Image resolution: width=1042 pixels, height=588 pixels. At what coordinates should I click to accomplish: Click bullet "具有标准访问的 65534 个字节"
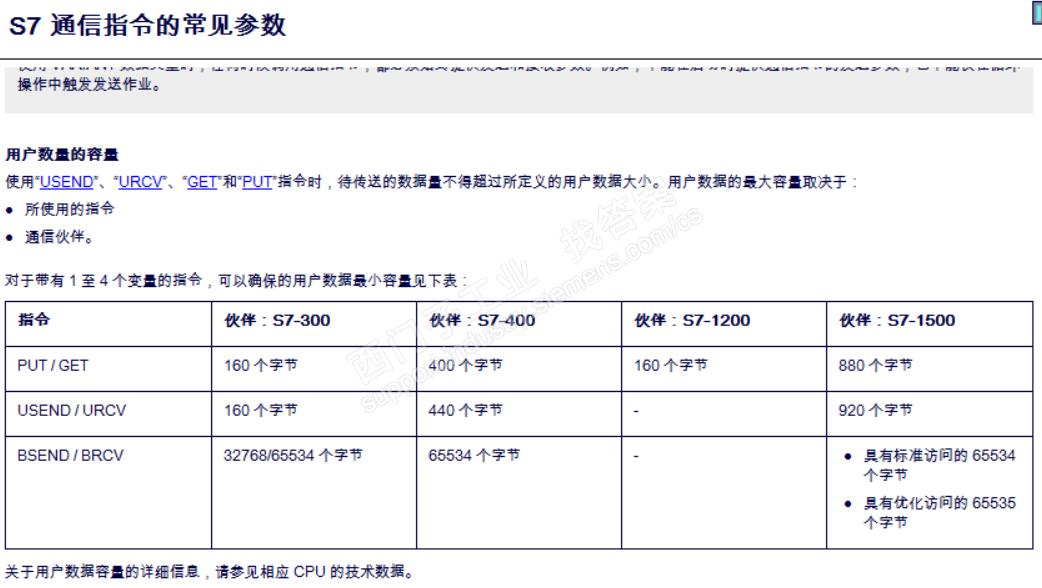(x=939, y=465)
